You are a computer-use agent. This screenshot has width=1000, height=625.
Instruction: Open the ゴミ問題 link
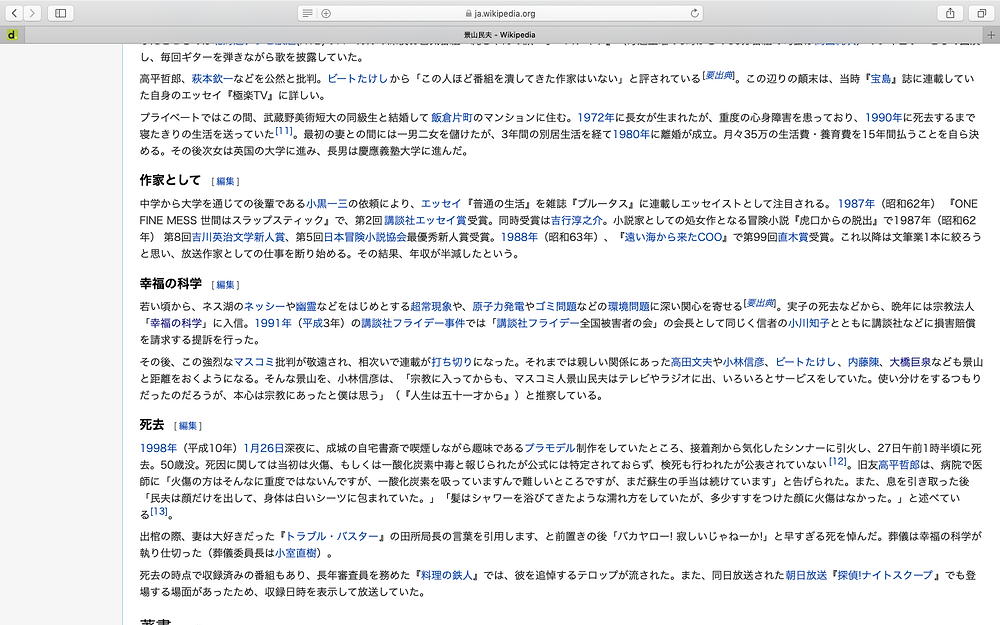(555, 307)
